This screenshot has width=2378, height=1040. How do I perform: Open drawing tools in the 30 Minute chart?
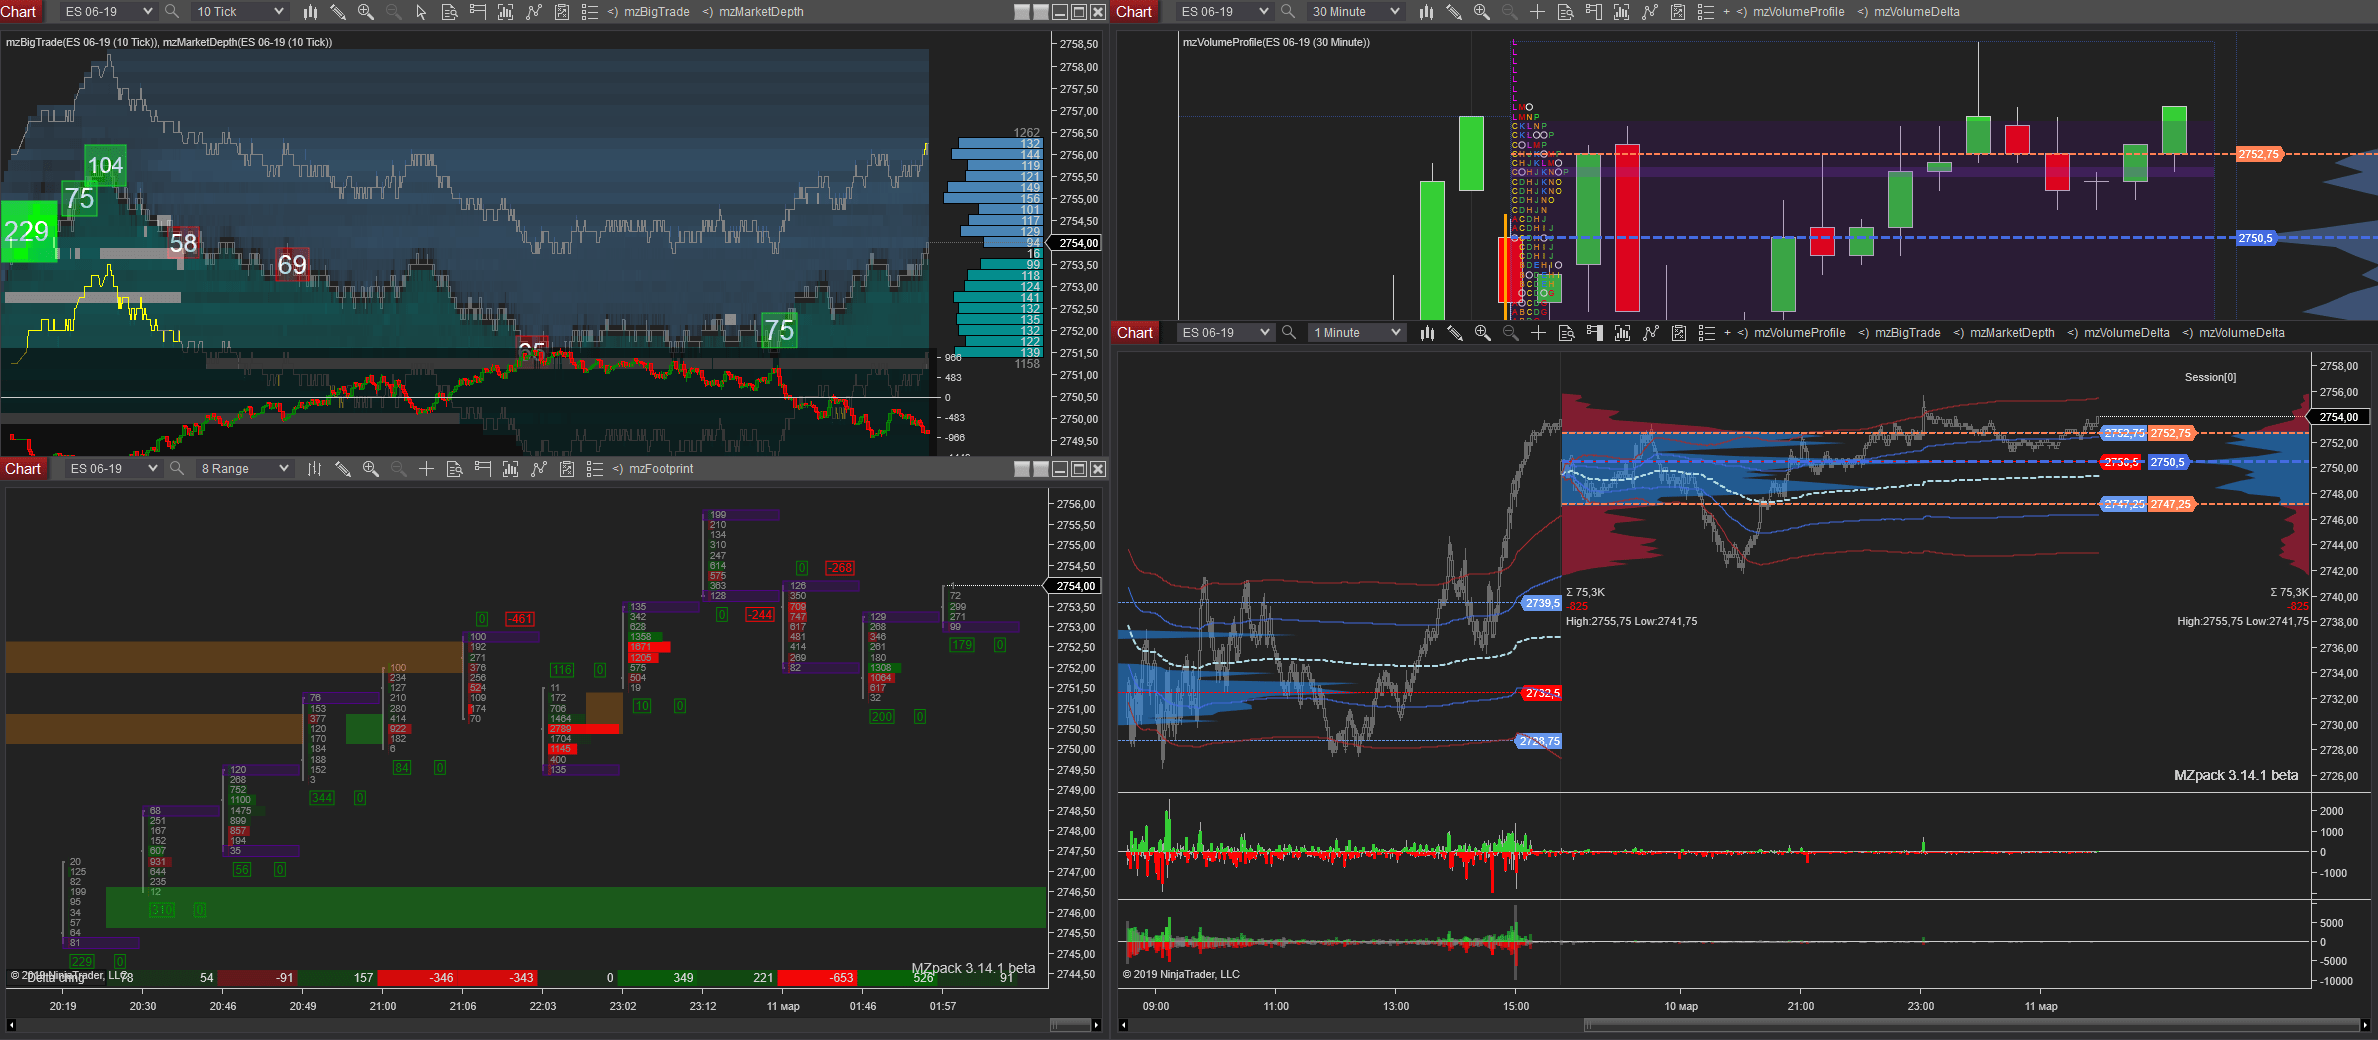pyautogui.click(x=1454, y=12)
